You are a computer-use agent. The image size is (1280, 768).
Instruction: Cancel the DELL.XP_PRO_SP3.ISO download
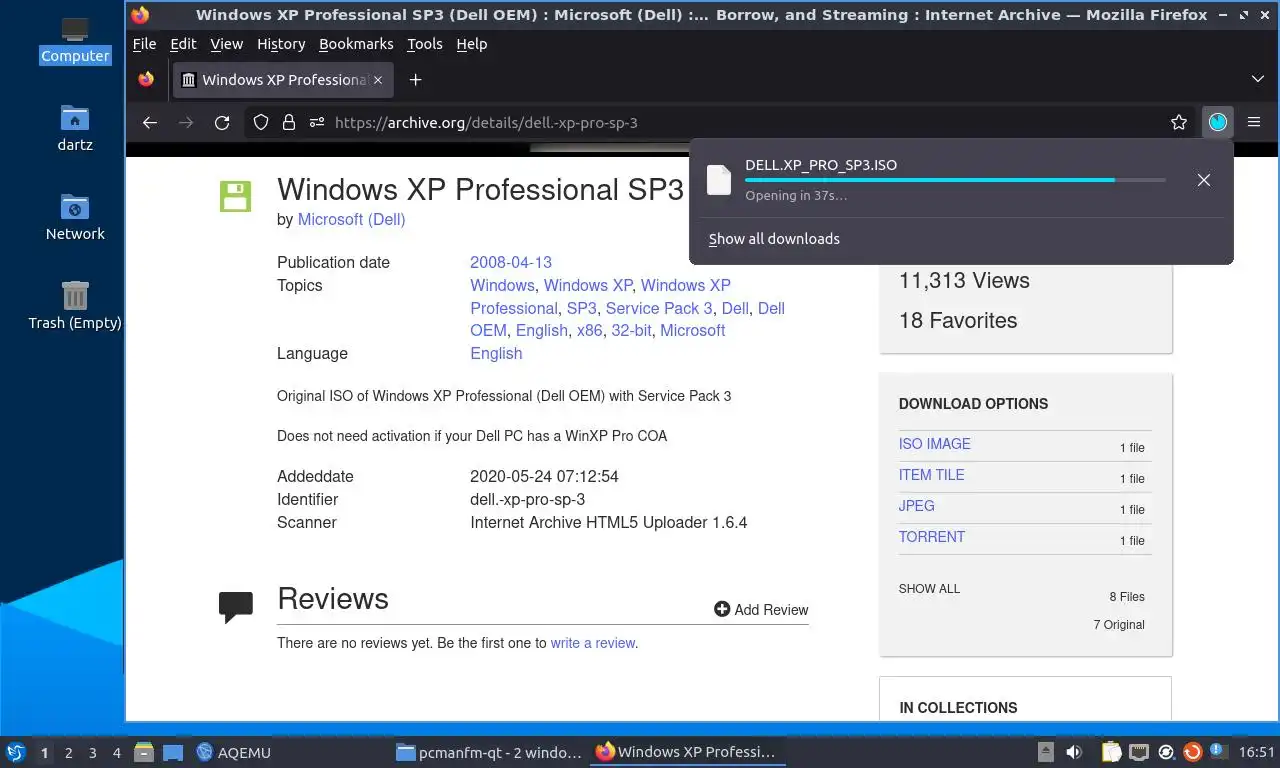coord(1204,180)
